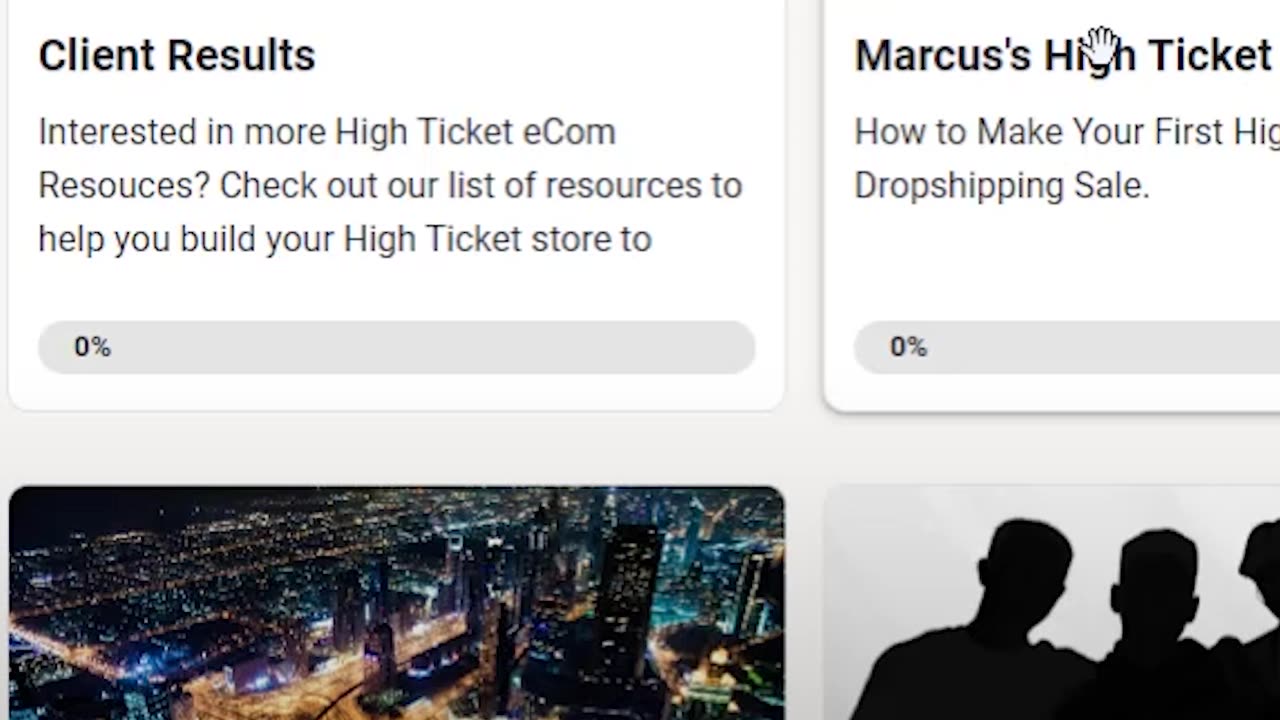
Task: Click the 'Dropshipping Sale.' text line
Action: [x=1001, y=186]
